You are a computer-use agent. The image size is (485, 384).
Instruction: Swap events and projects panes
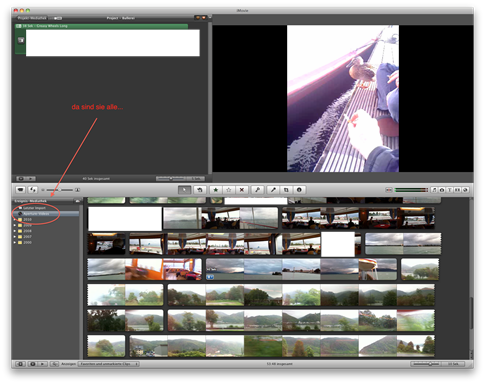[33, 190]
